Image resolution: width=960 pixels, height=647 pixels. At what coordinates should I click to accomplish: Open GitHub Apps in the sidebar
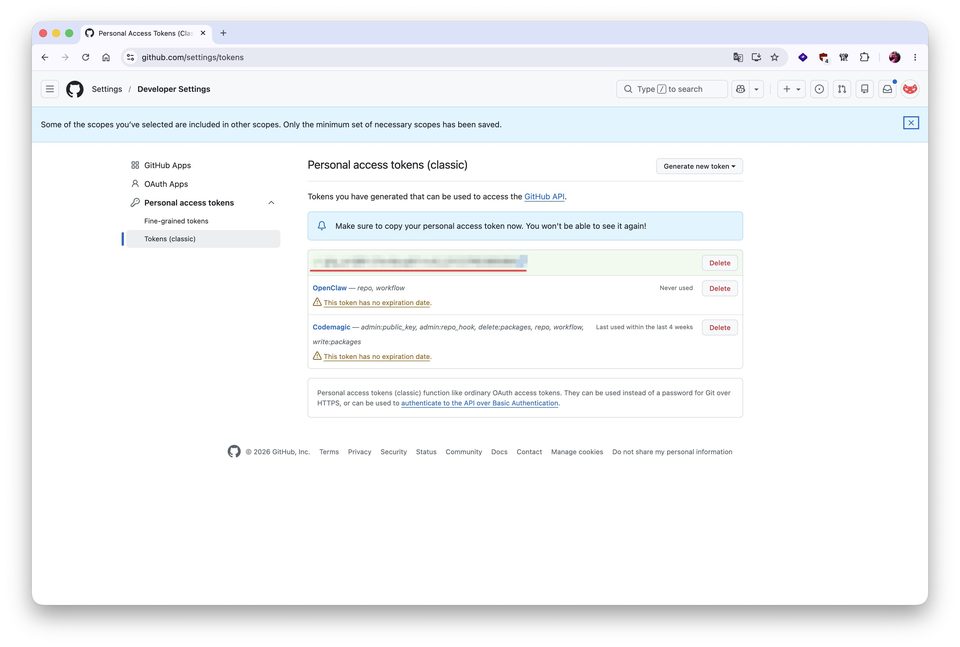click(x=167, y=165)
